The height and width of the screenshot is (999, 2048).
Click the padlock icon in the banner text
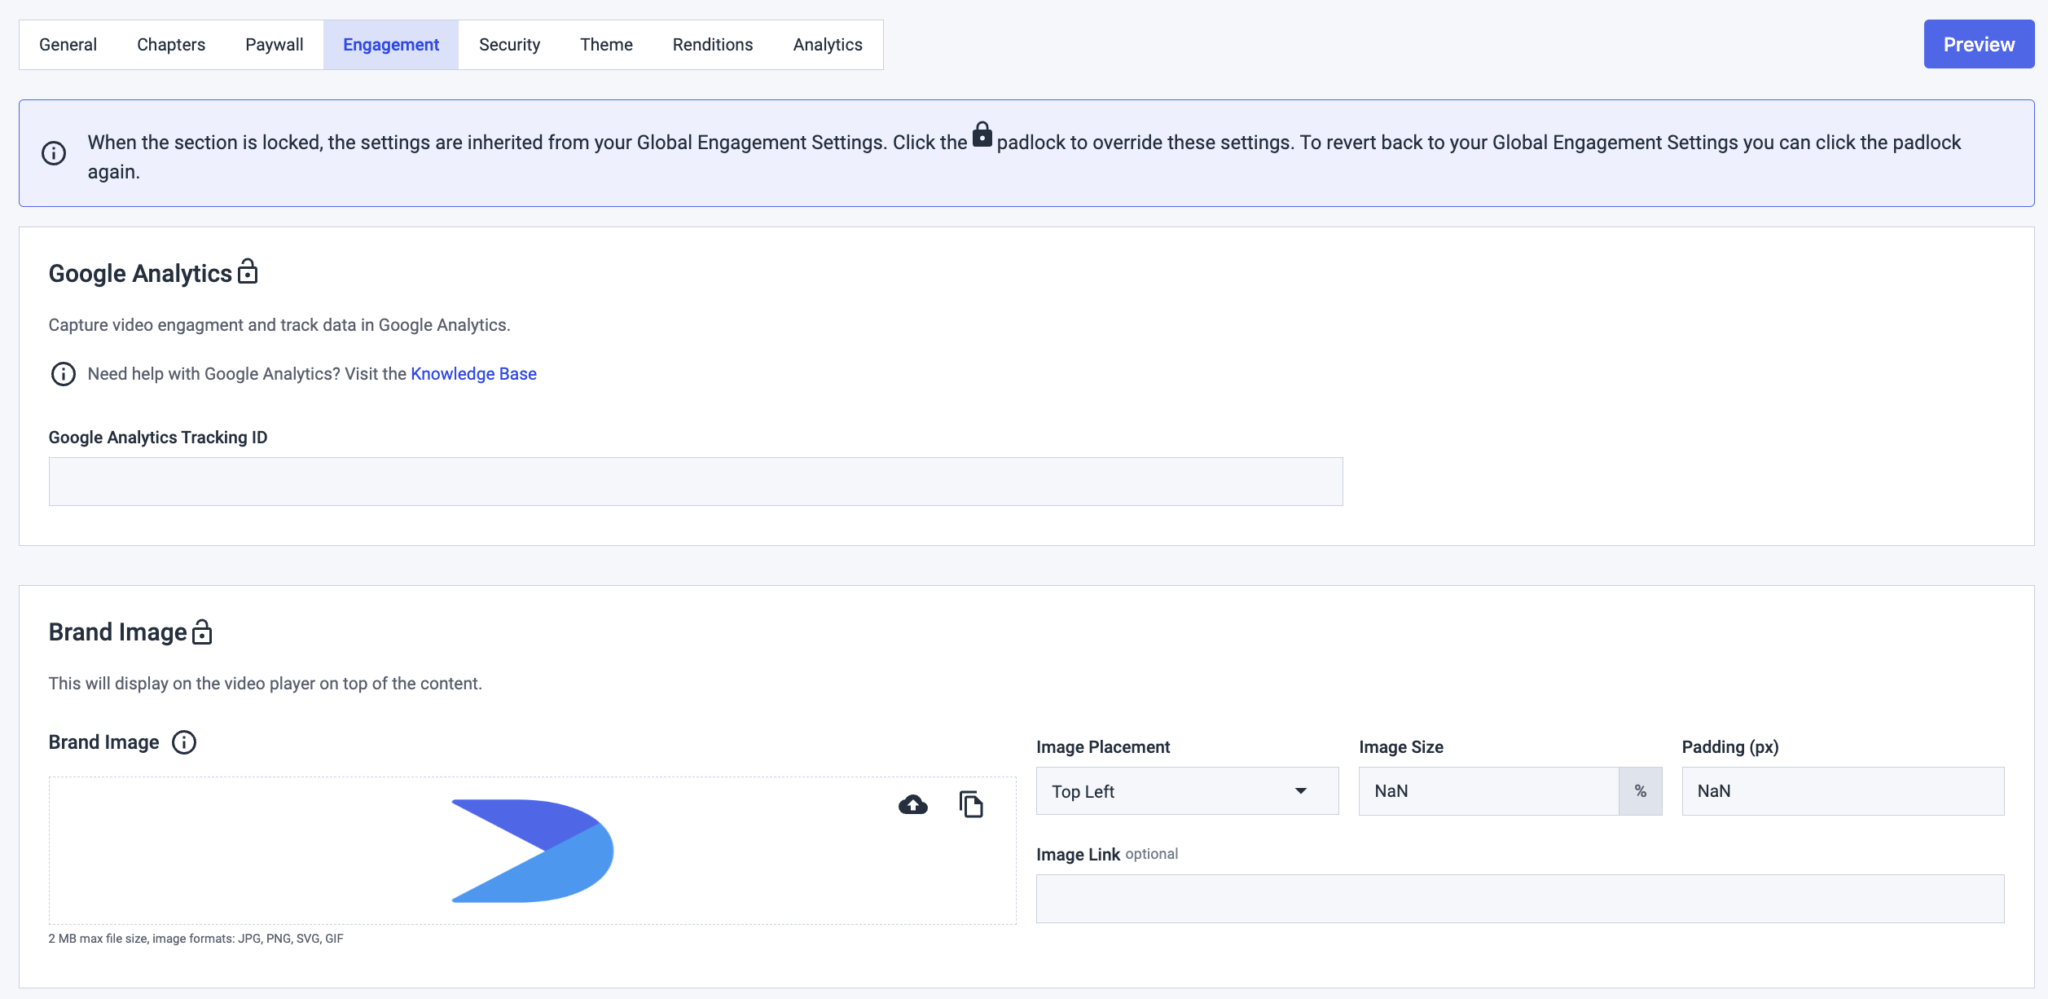tap(982, 135)
